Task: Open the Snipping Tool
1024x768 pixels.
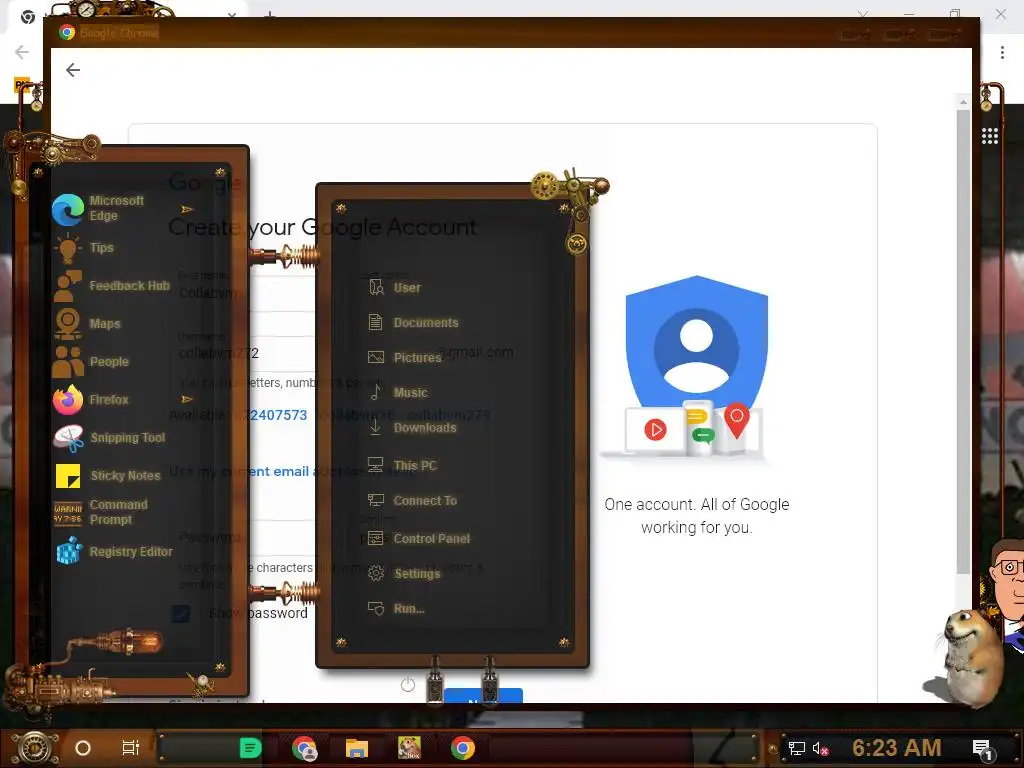Action: click(x=111, y=438)
